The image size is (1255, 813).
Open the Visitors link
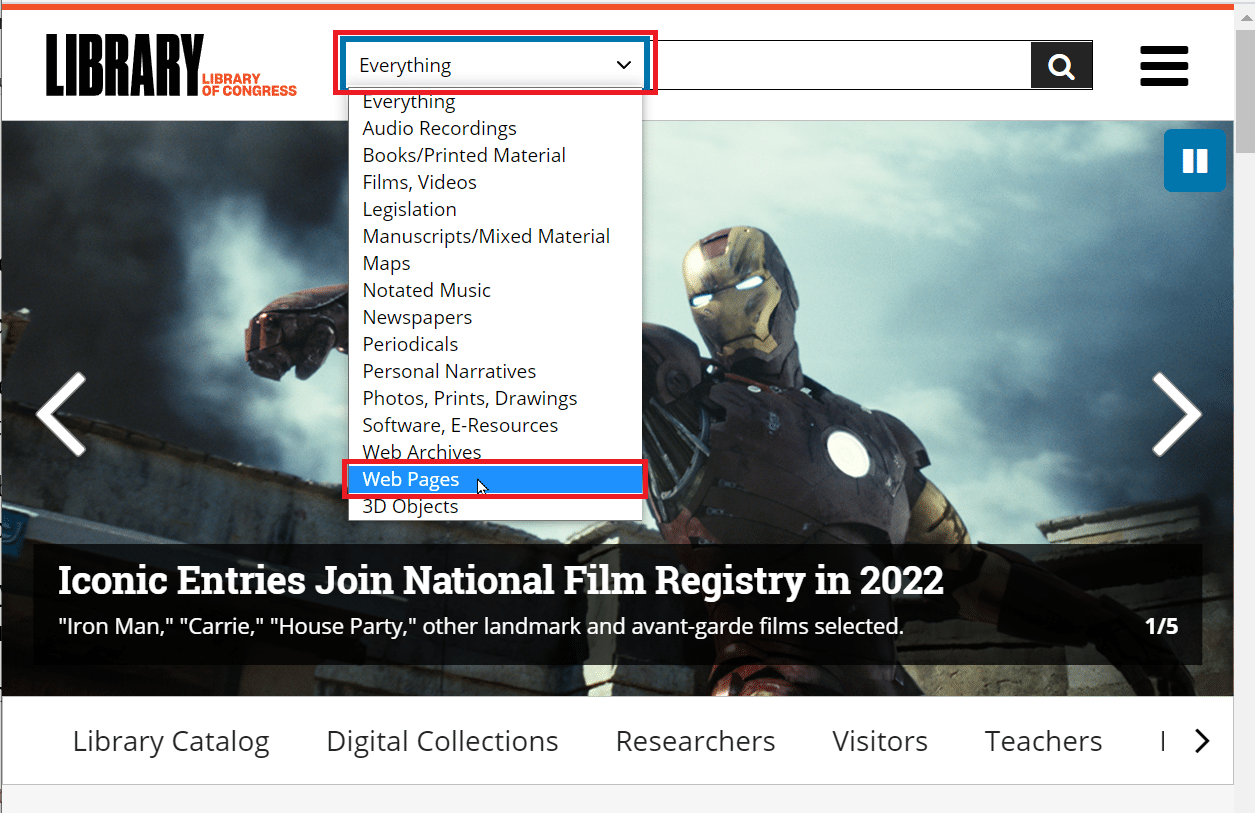pos(880,741)
